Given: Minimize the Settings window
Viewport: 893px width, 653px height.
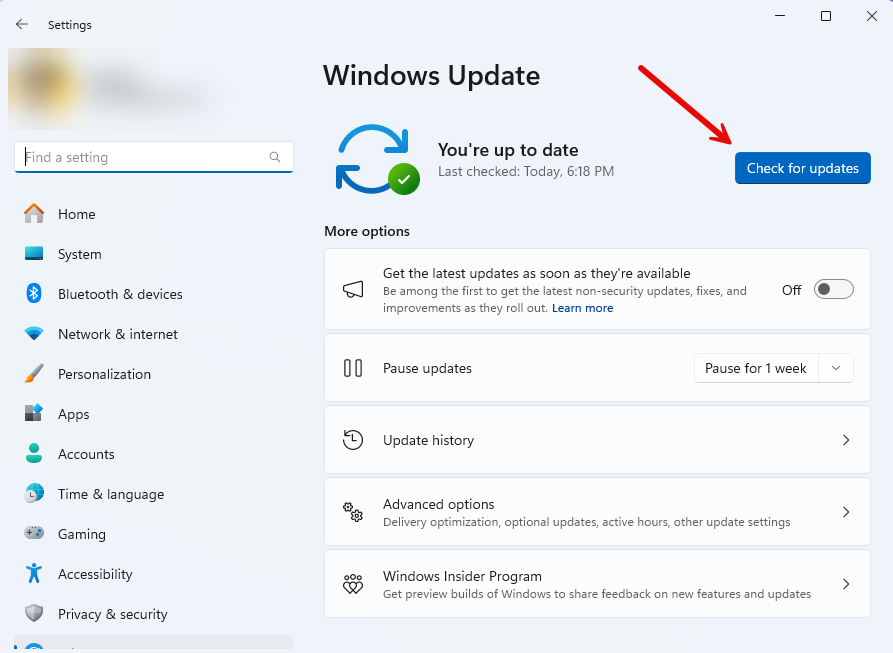Looking at the screenshot, I should click(780, 16).
